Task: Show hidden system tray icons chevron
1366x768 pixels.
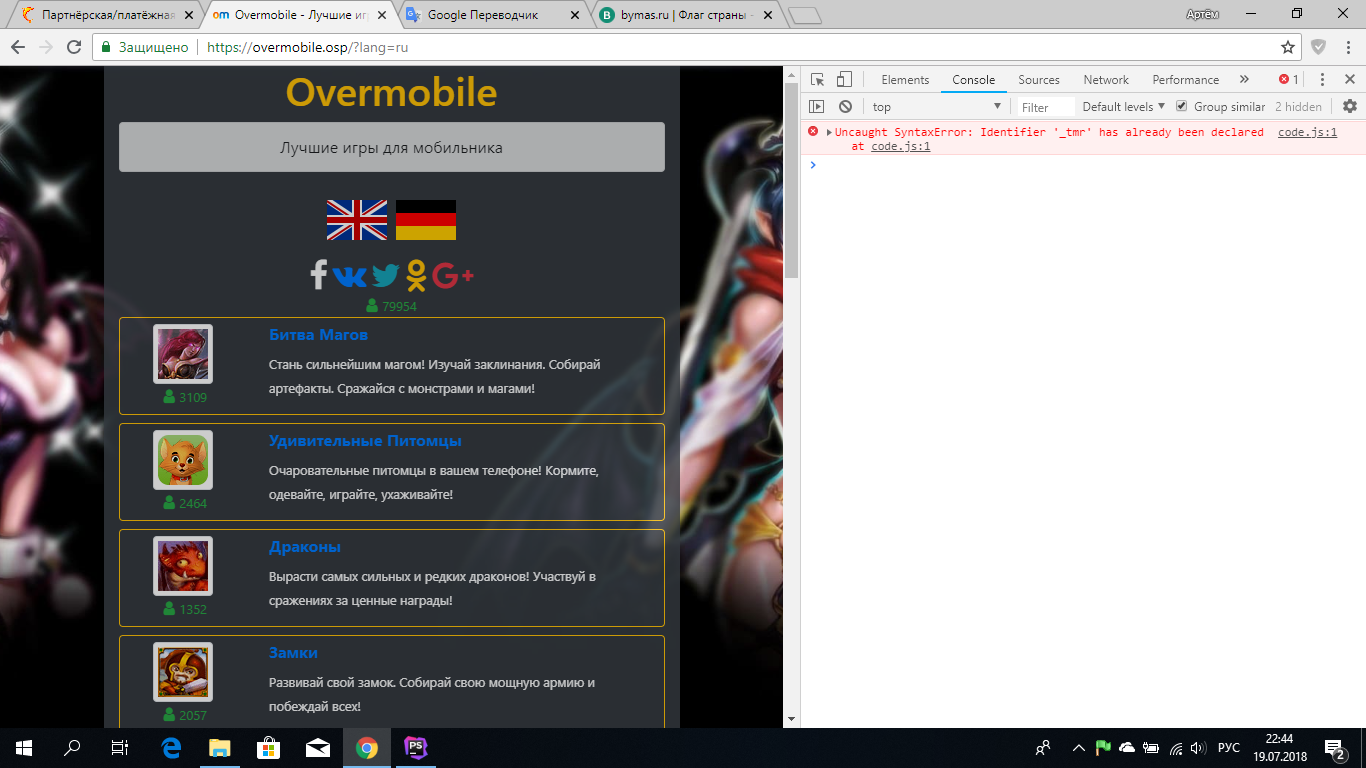Action: click(x=1078, y=748)
